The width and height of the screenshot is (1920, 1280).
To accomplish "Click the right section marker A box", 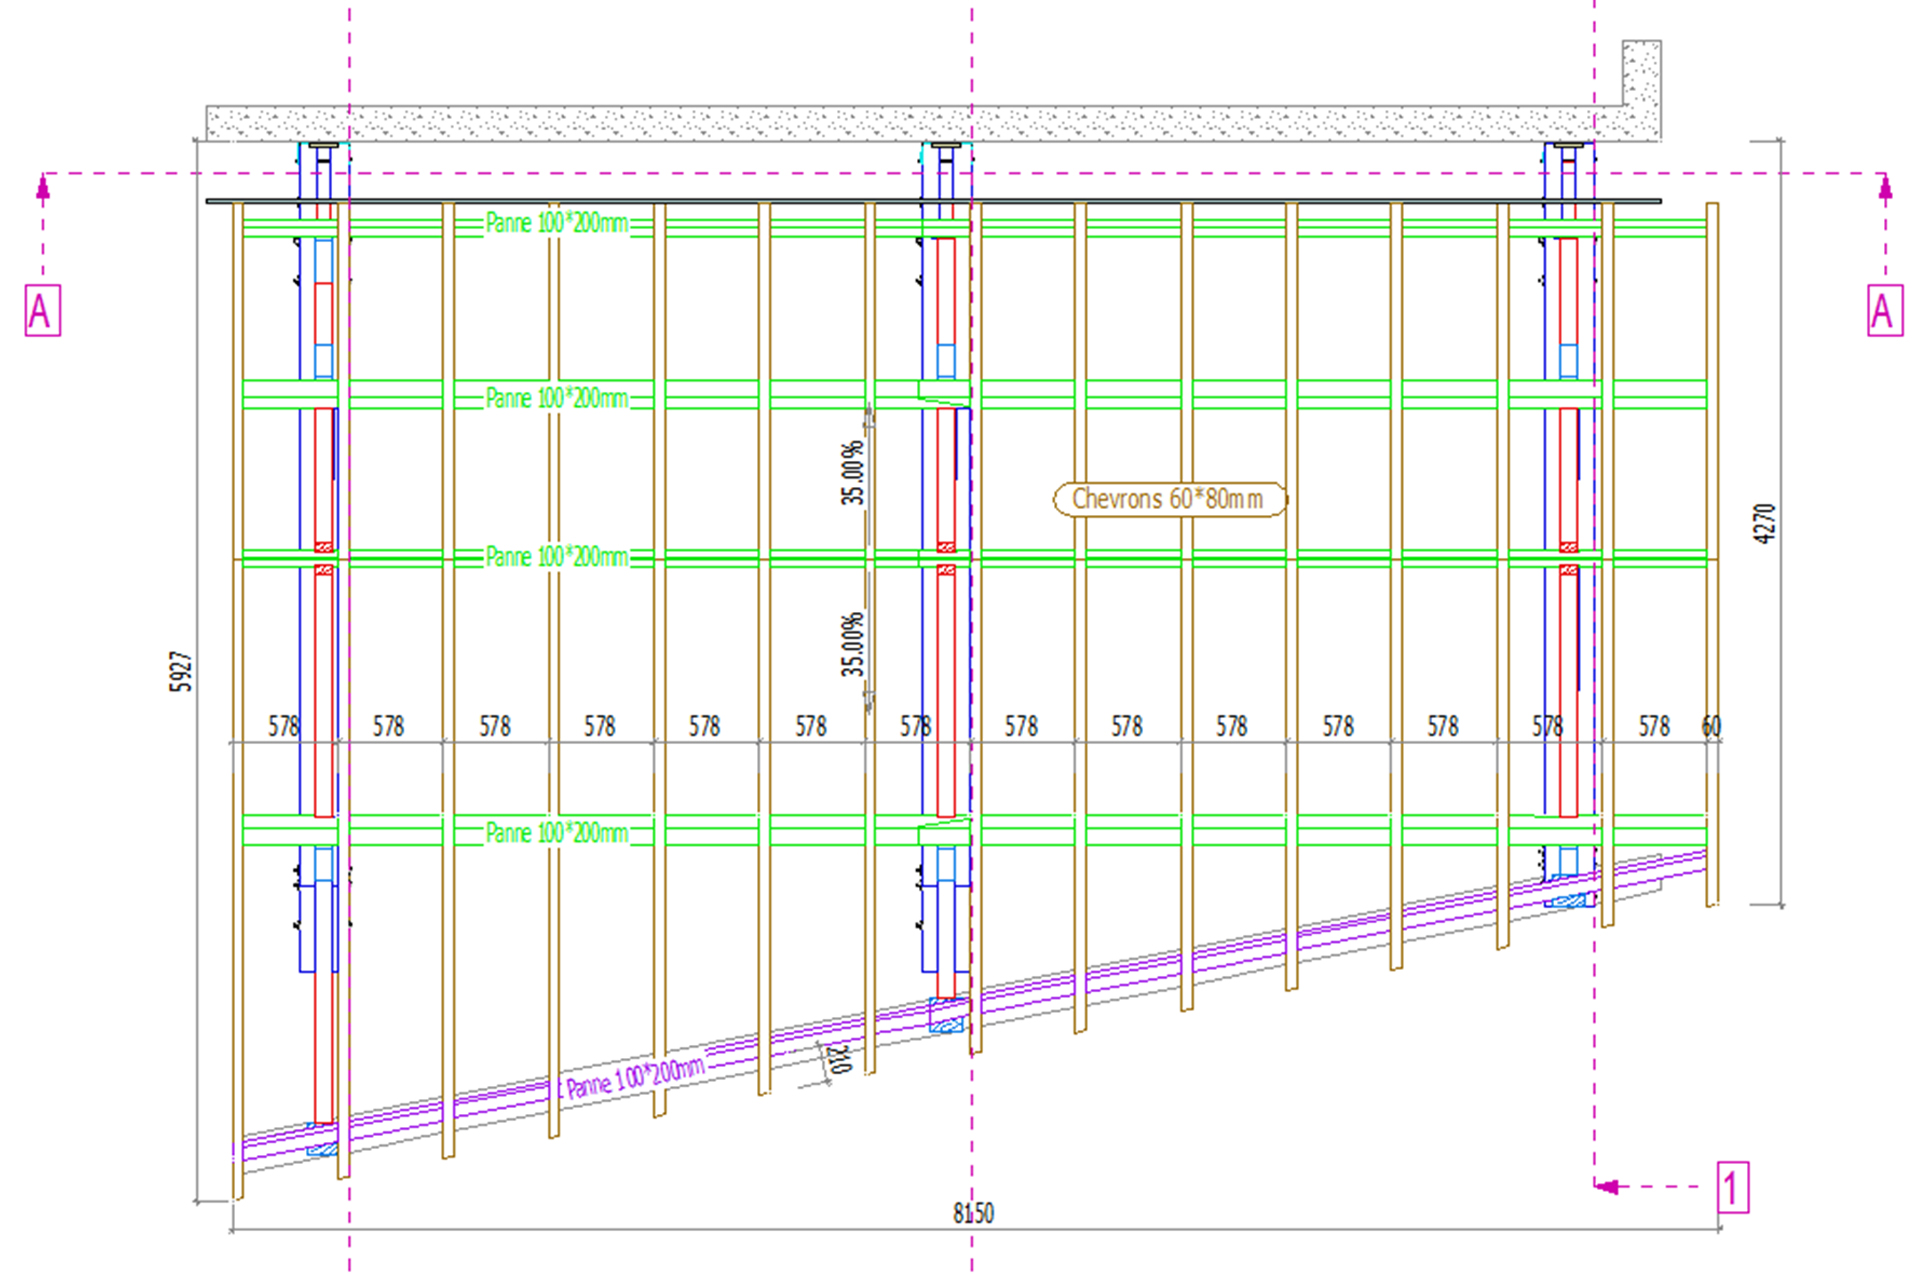I will [1884, 311].
